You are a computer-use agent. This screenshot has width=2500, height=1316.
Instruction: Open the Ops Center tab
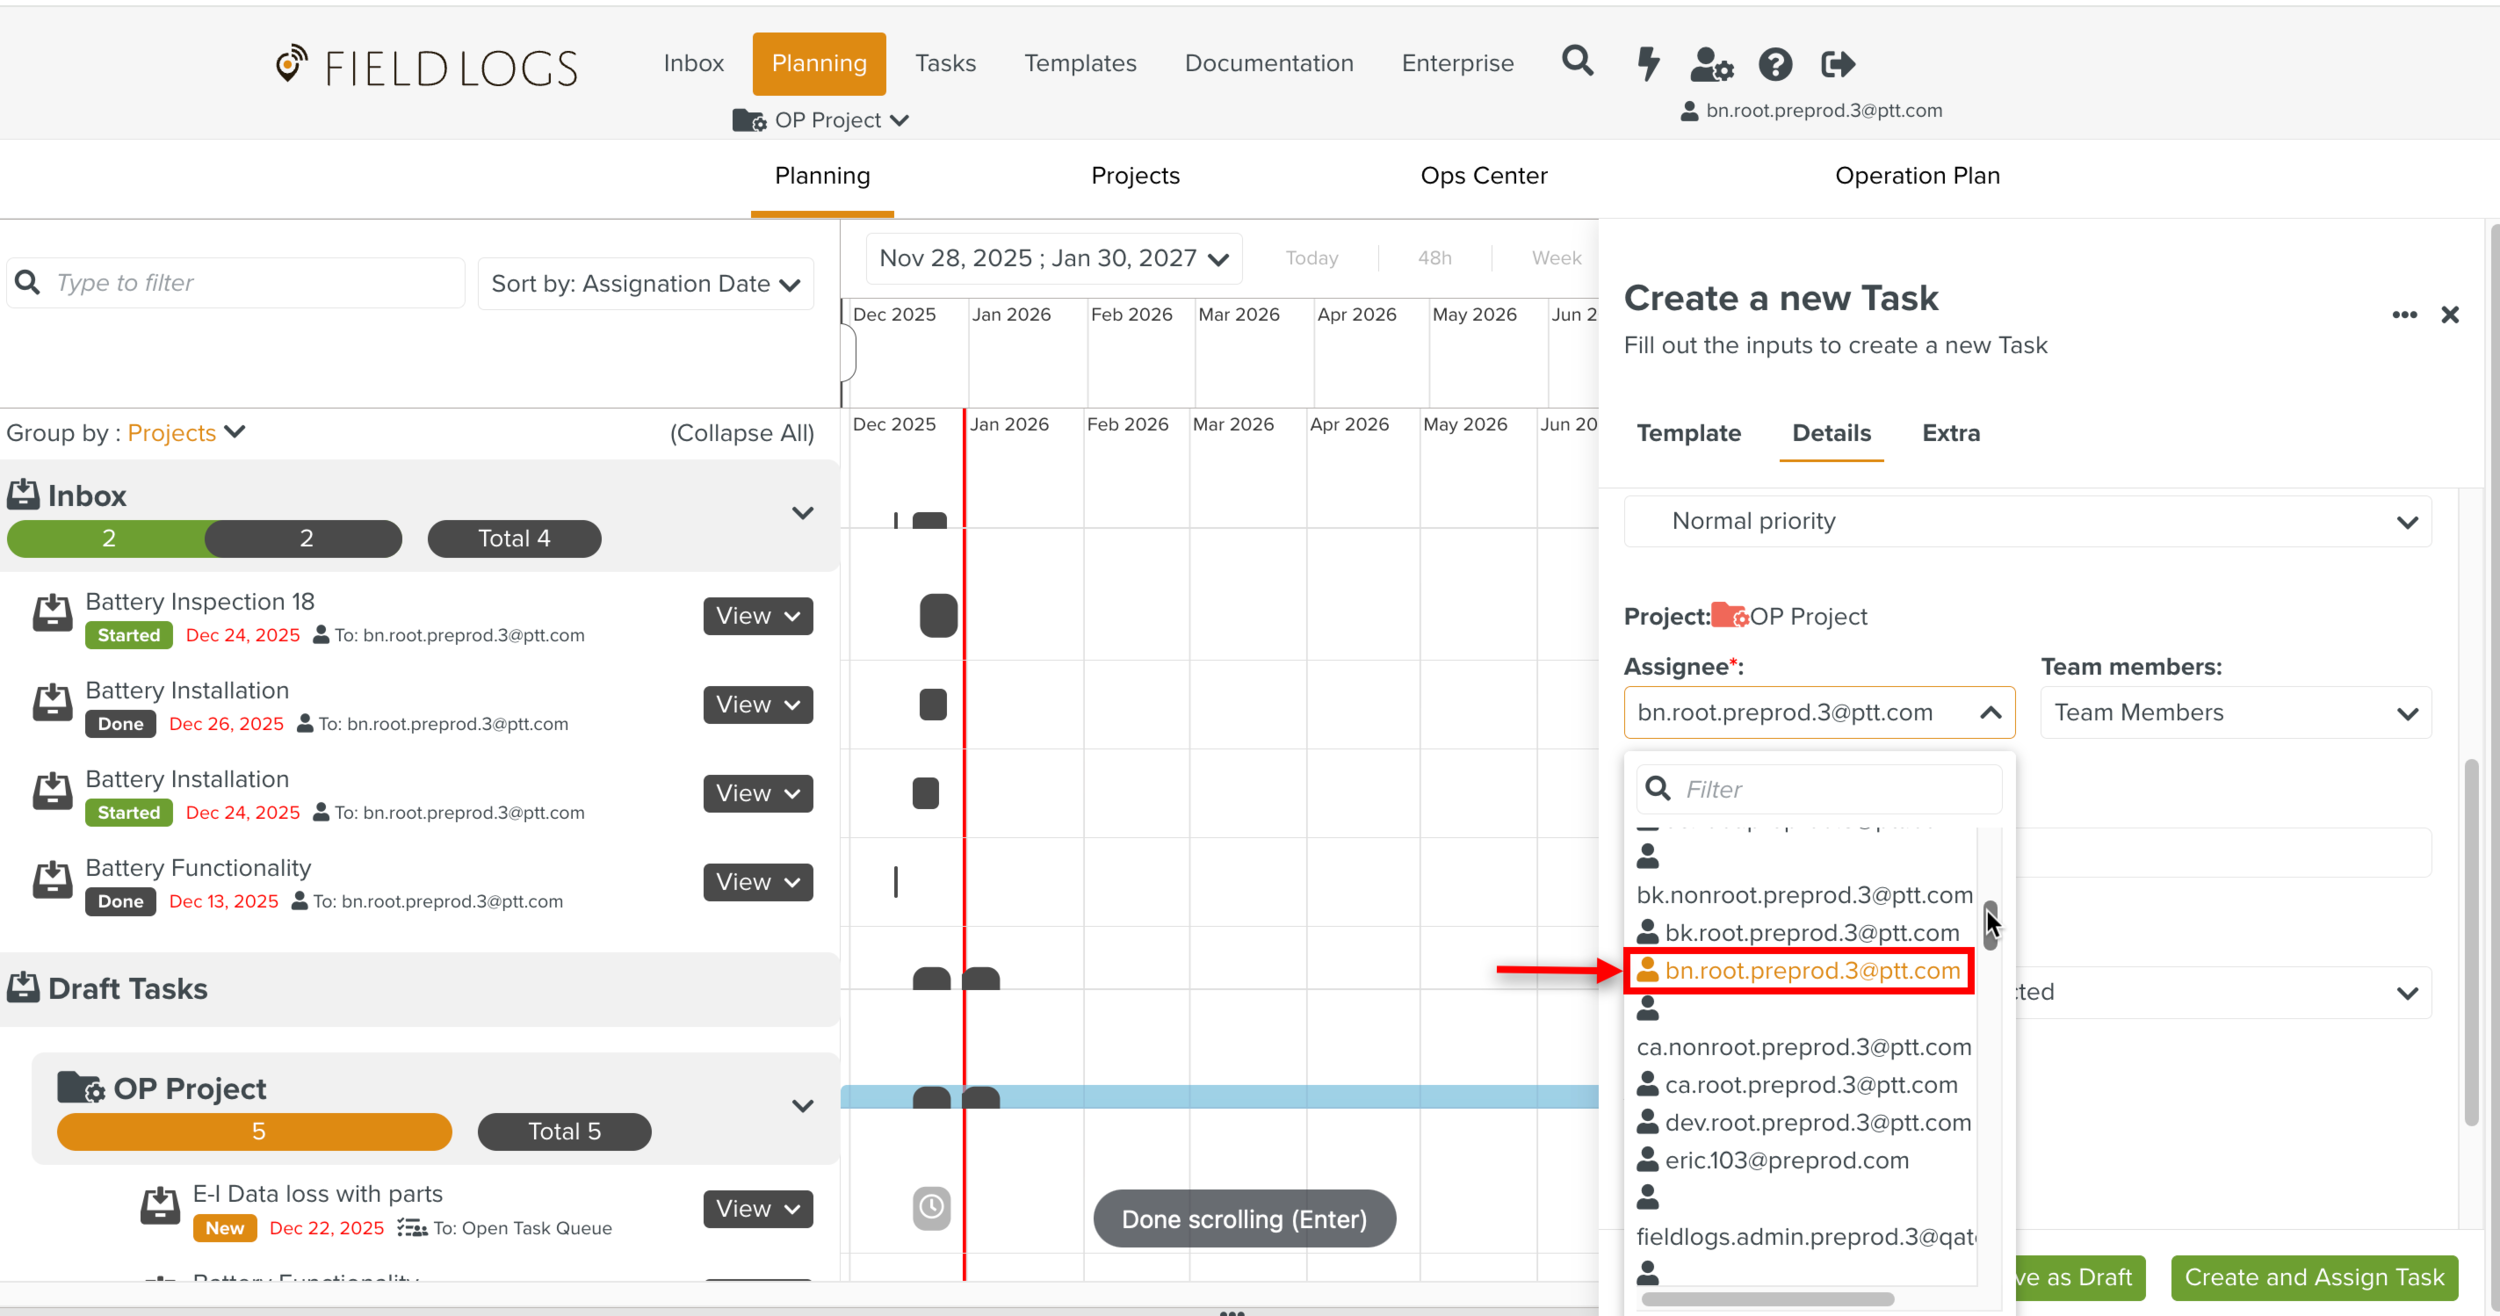tap(1483, 176)
